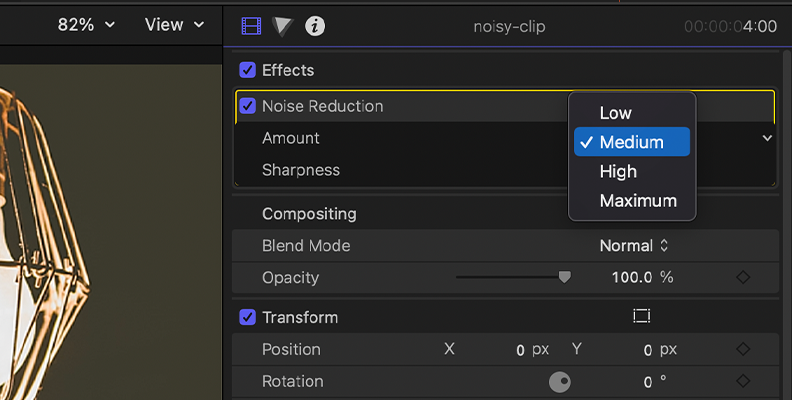Image resolution: width=792 pixels, height=400 pixels.
Task: Add Rotation keyframe diamond
Action: pyautogui.click(x=743, y=381)
